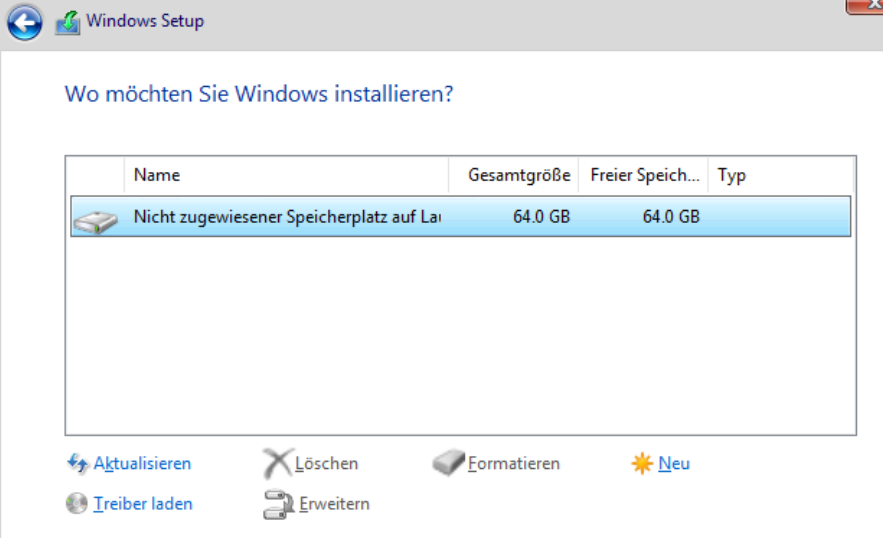
Task: Click the hard drive icon in partition row
Action: click(96, 221)
